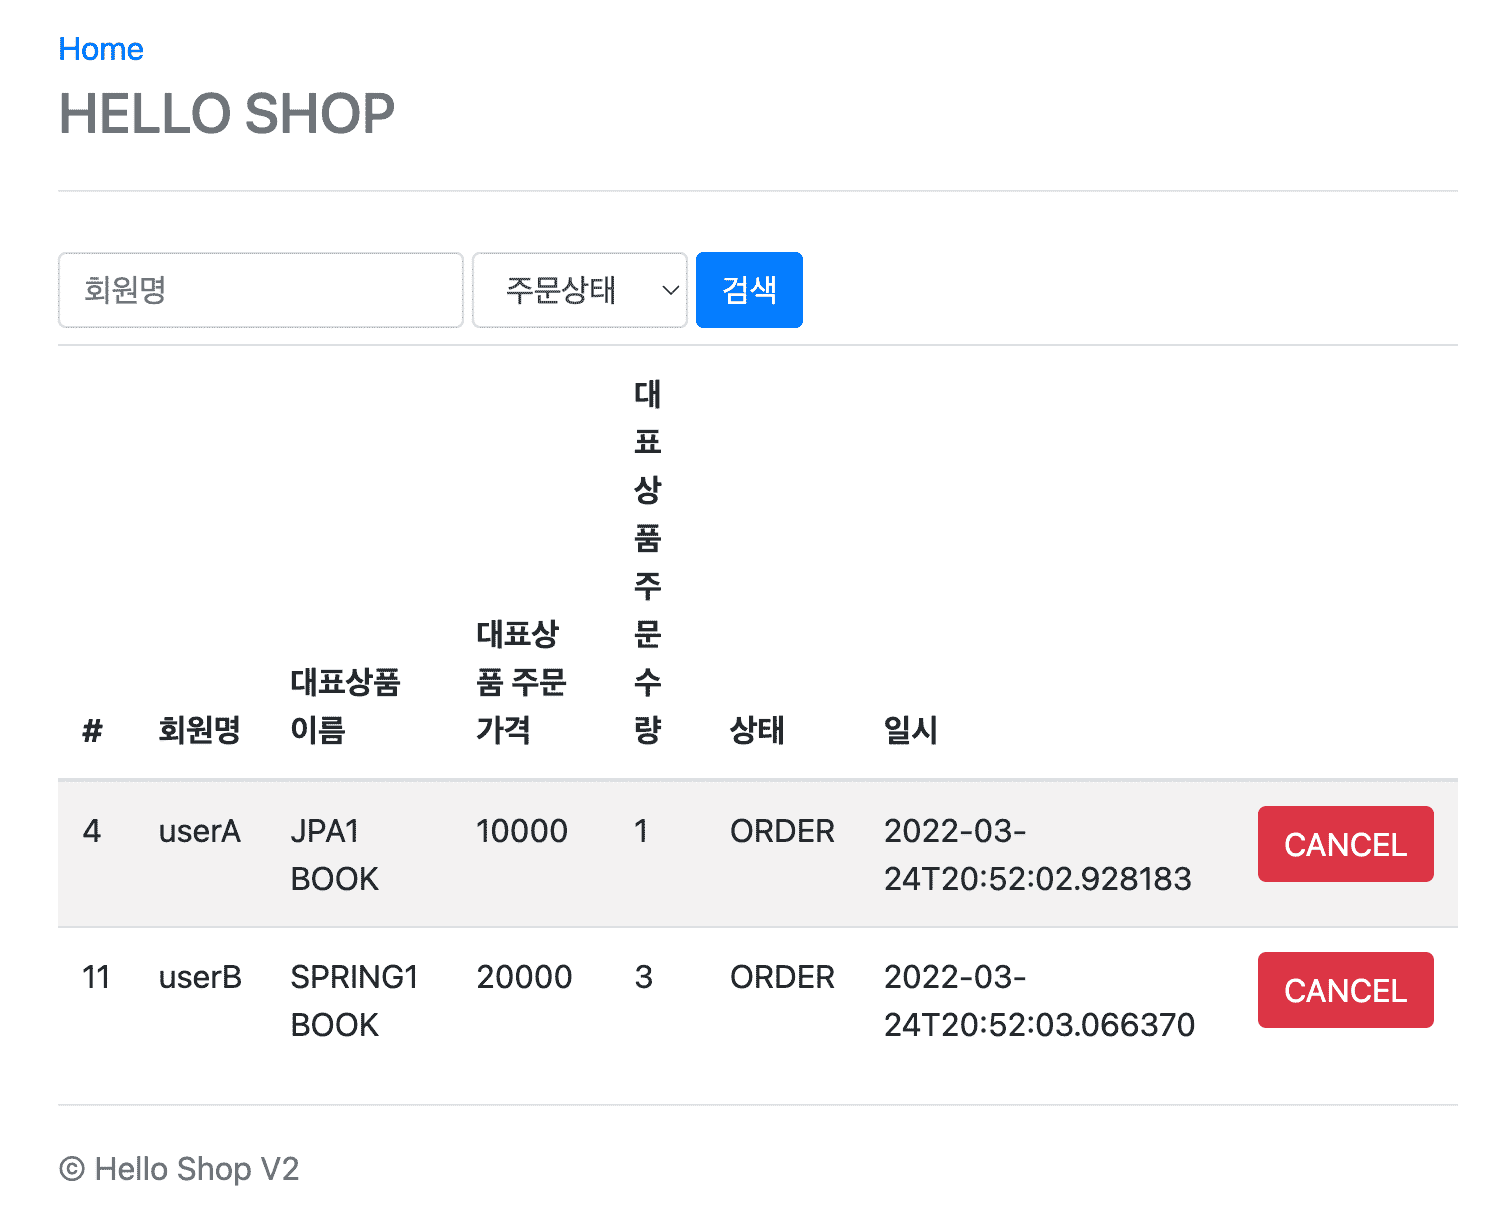Viewport: 1498px width, 1224px height.
Task: Click the Hello Shop V2 footer text
Action: coord(180,1169)
